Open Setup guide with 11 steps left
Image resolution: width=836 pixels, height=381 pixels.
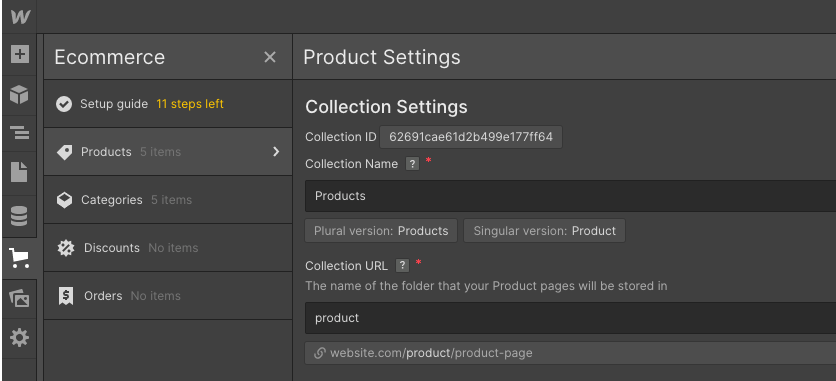pos(168,104)
